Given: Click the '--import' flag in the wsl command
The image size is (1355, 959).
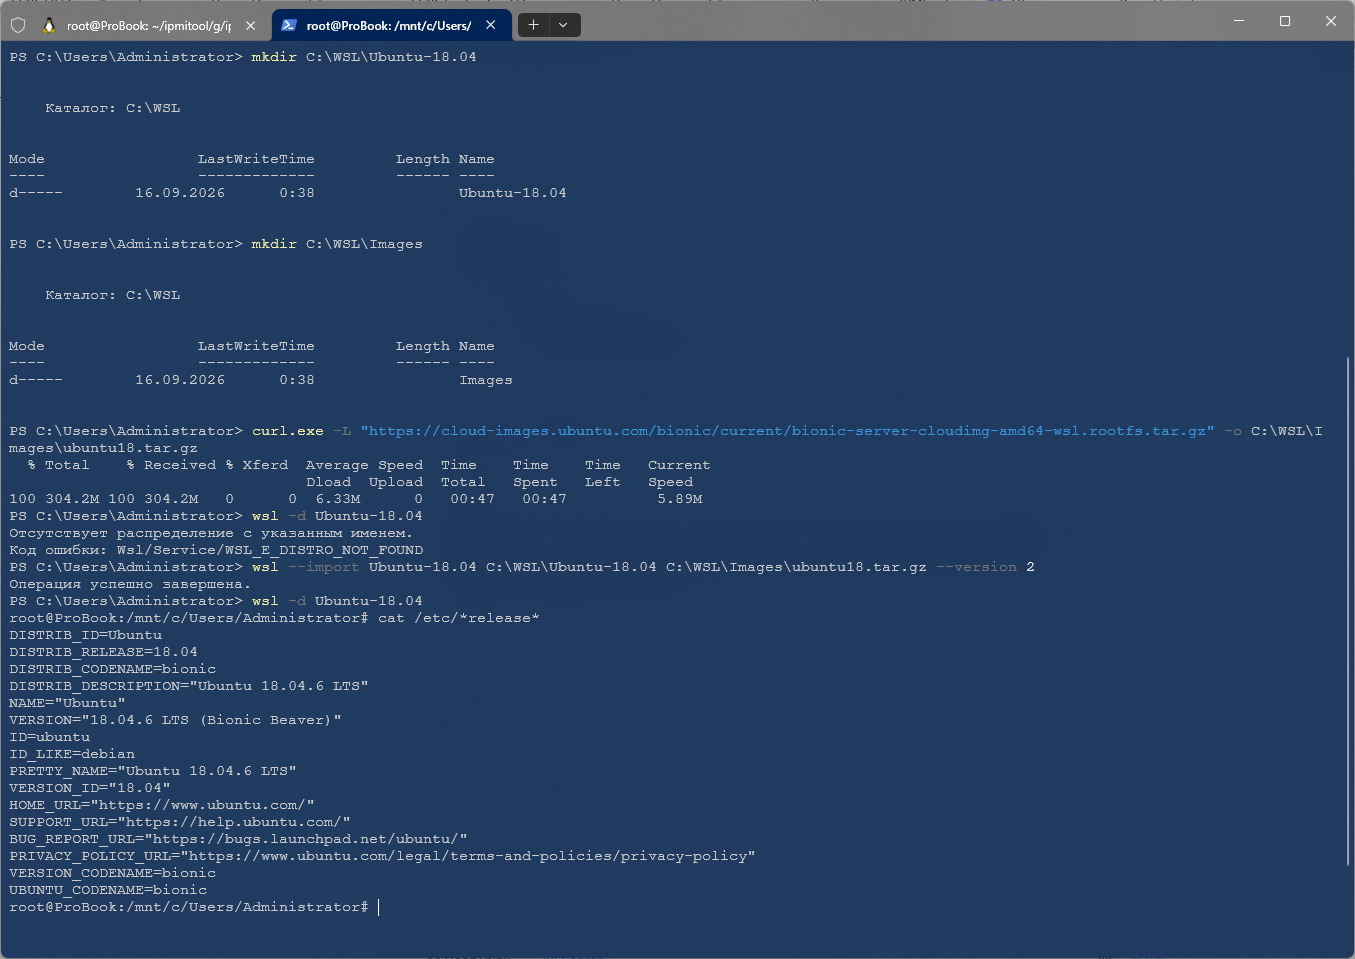Looking at the screenshot, I should click(x=324, y=567).
